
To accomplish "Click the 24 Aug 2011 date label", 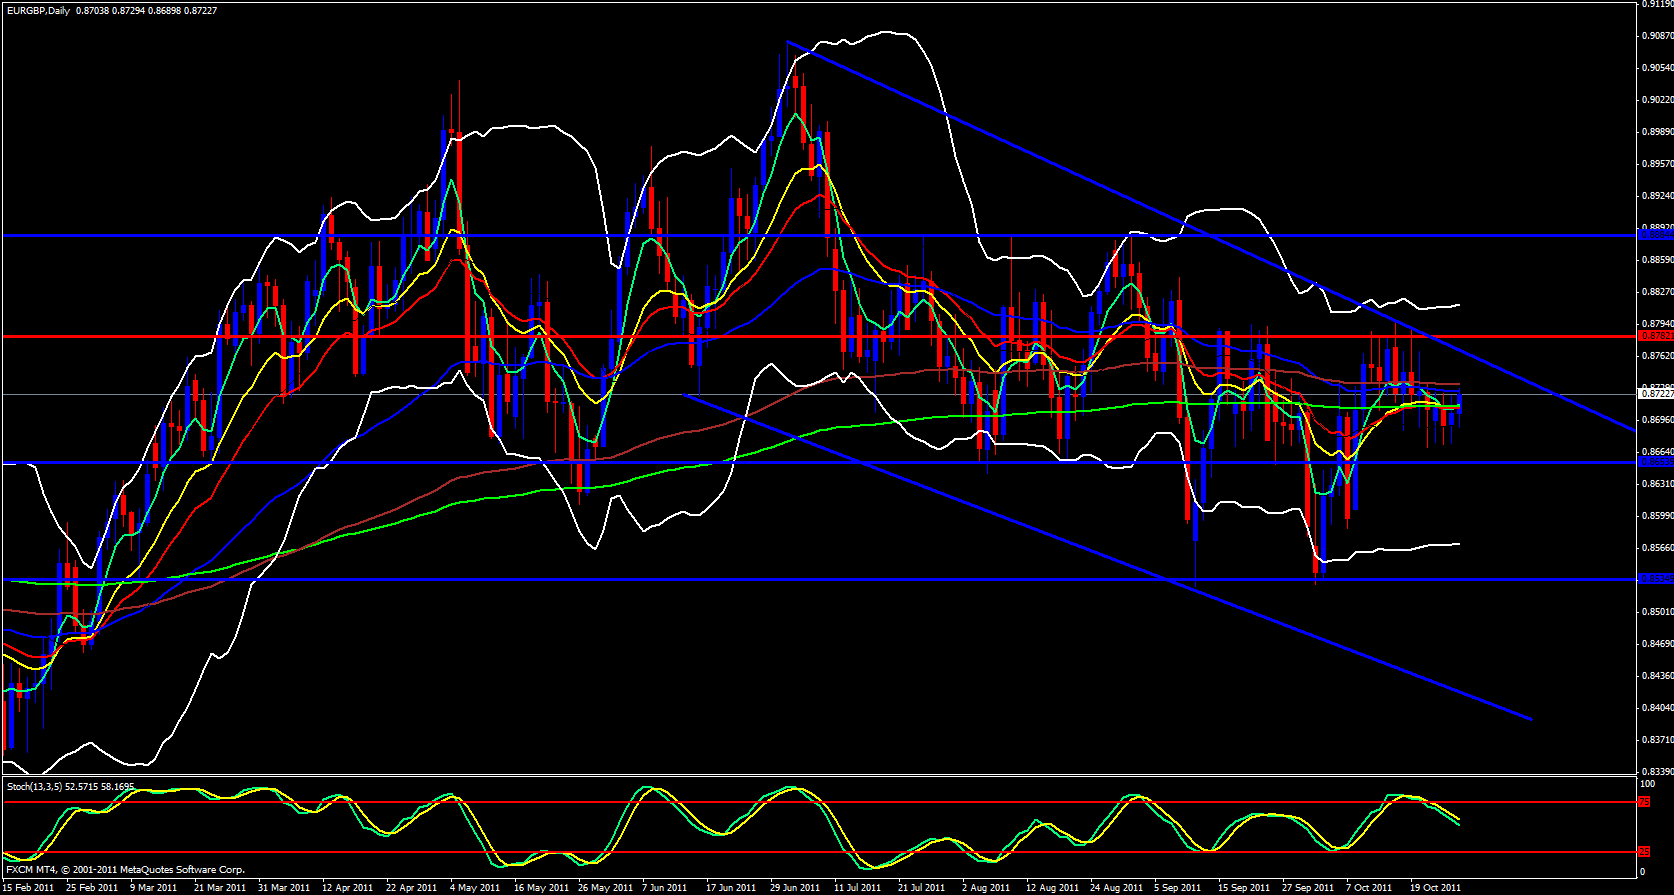I will [x=1116, y=887].
